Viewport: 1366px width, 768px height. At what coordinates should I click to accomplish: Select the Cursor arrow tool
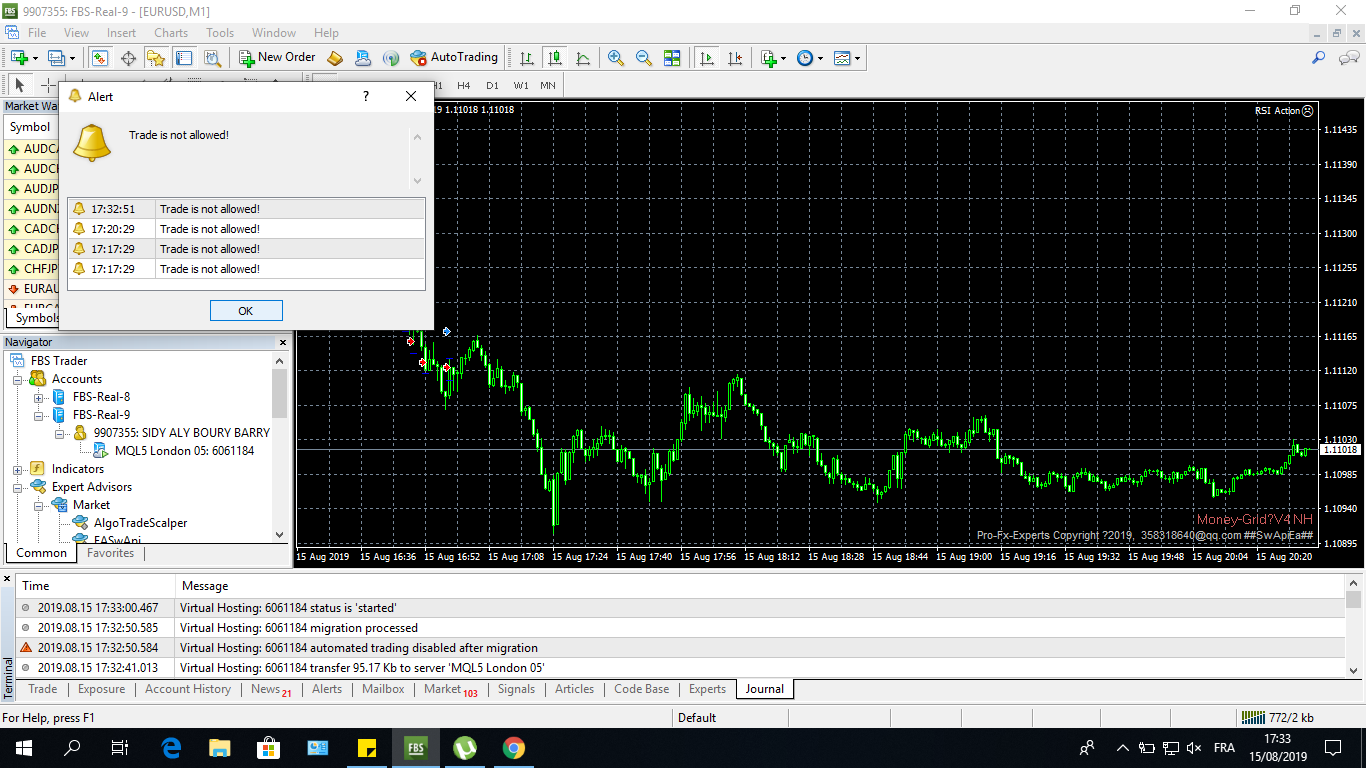(19, 86)
